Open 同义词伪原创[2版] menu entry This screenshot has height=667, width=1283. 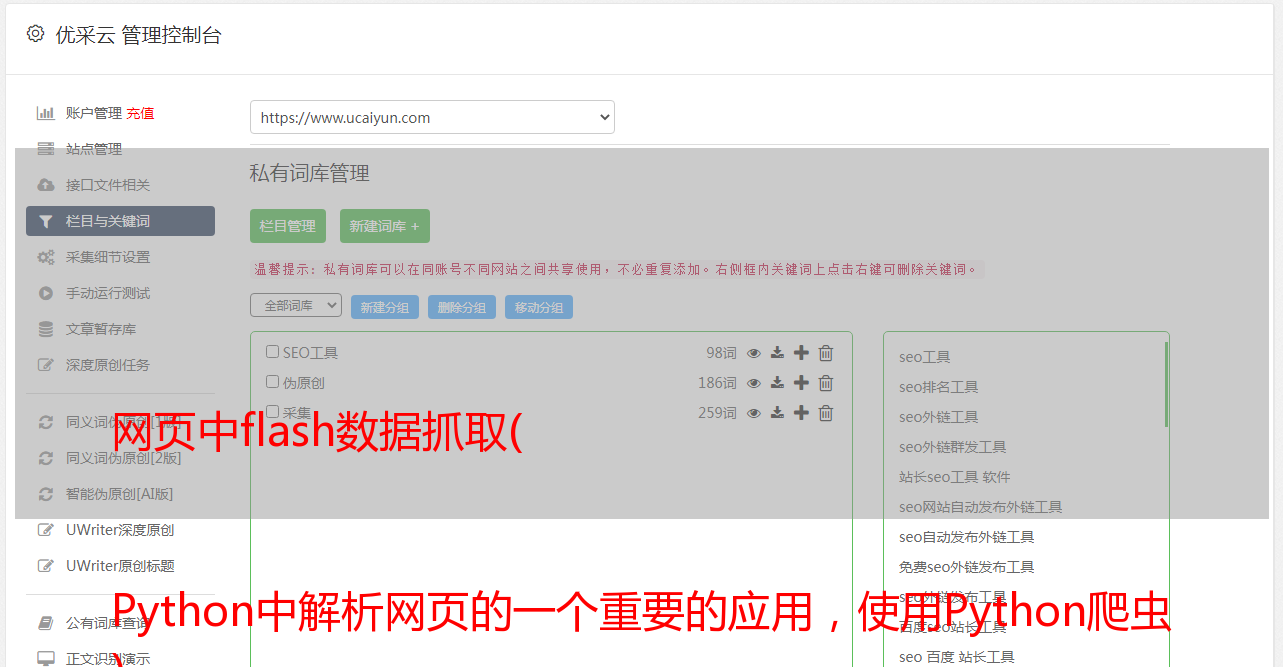point(124,458)
